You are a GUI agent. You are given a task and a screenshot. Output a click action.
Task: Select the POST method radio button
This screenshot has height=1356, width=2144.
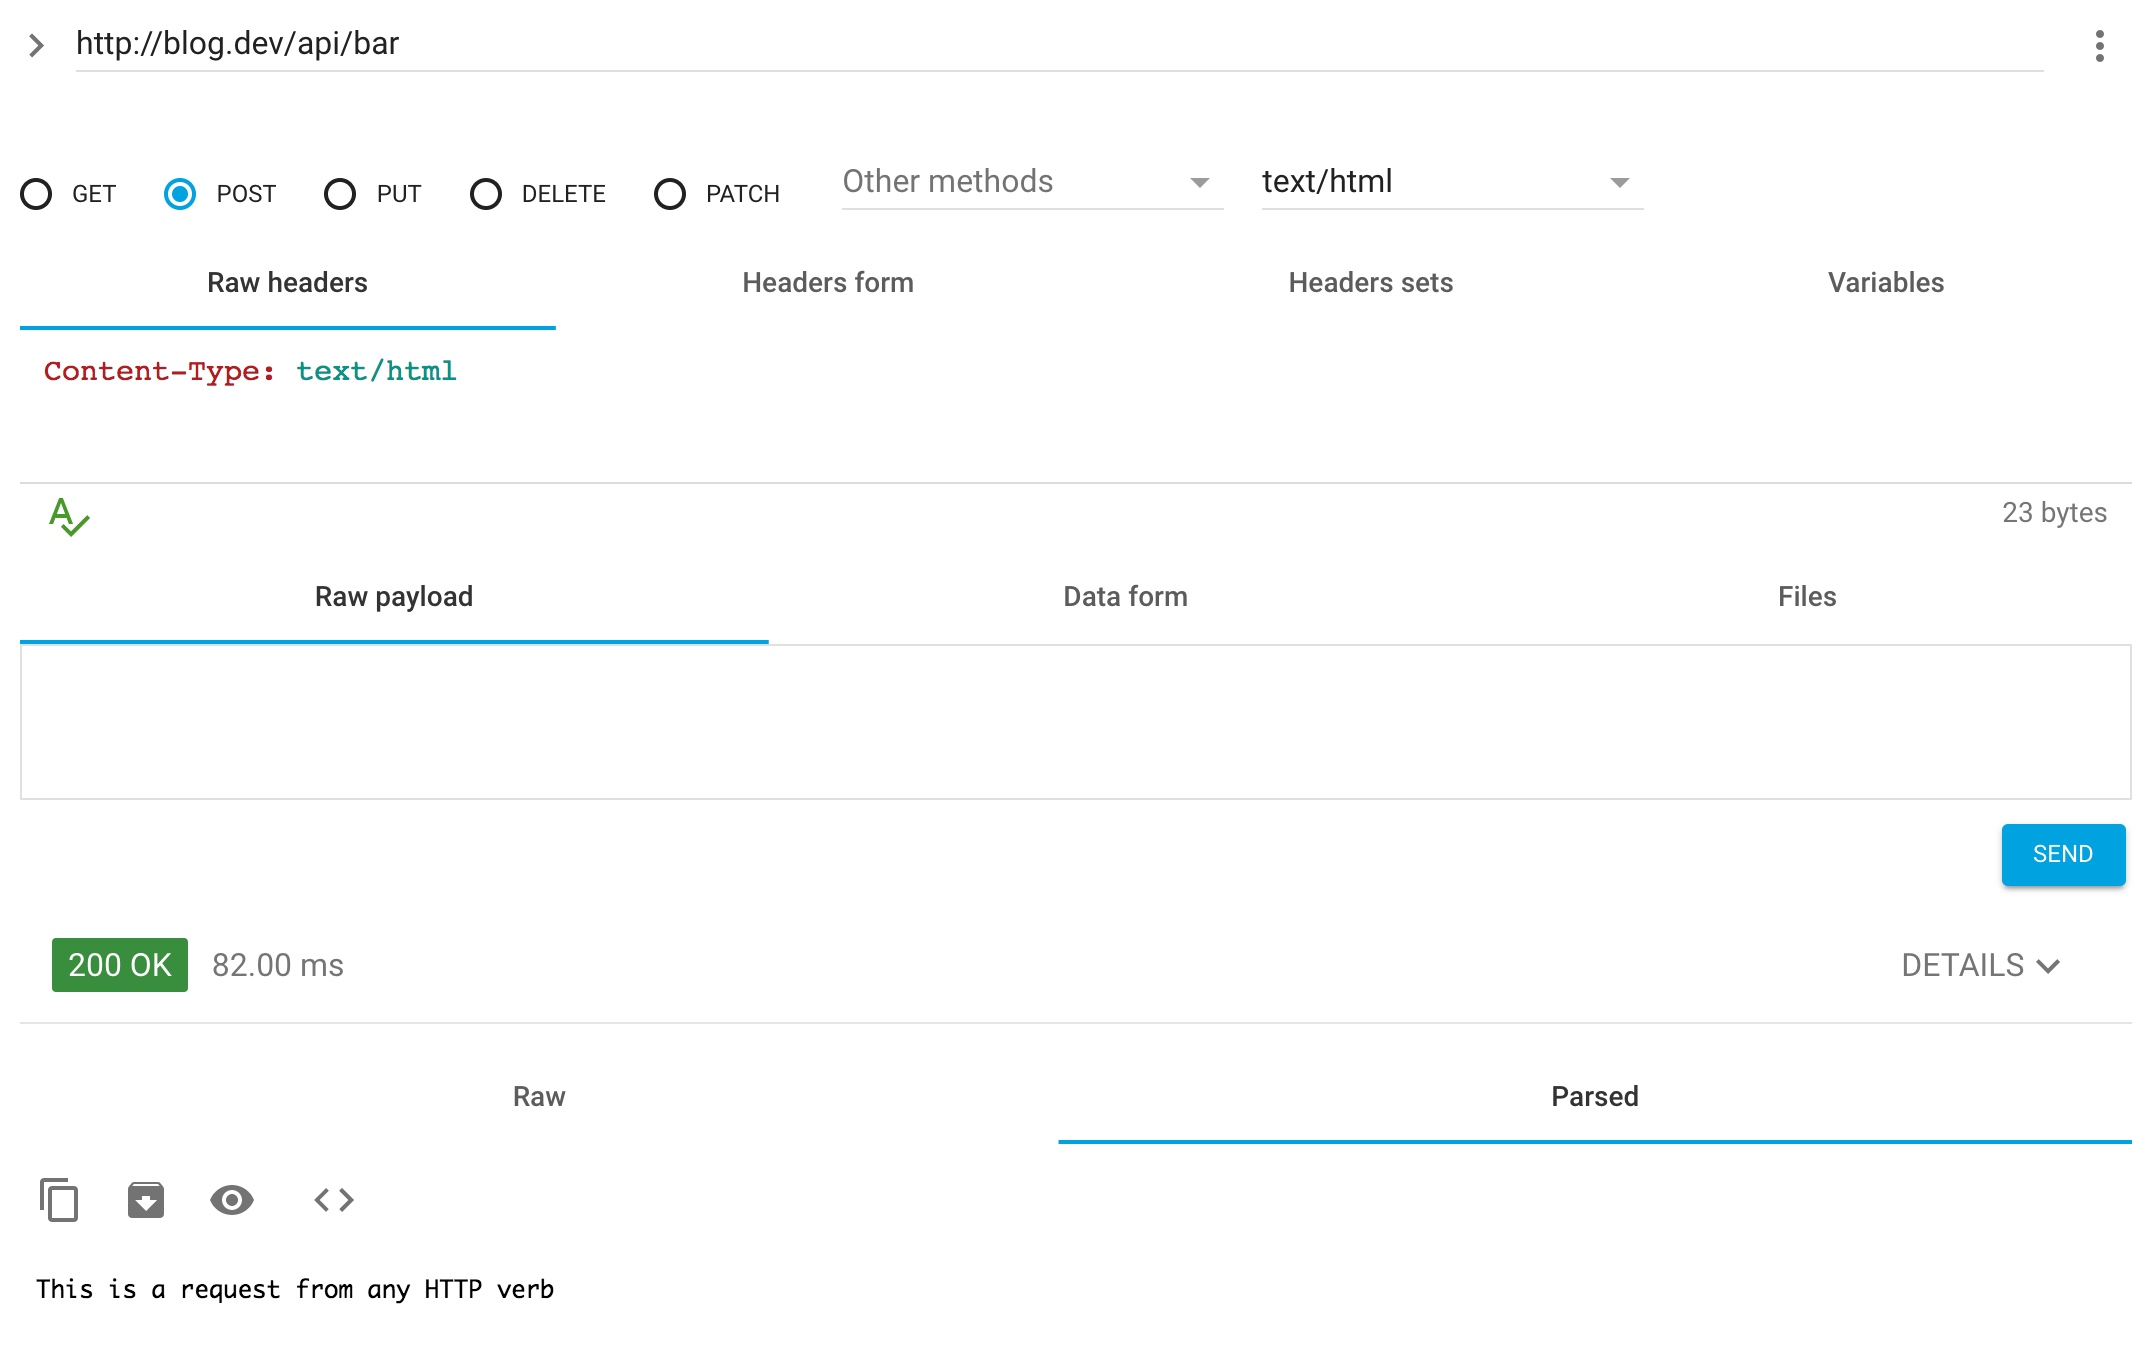coord(180,194)
